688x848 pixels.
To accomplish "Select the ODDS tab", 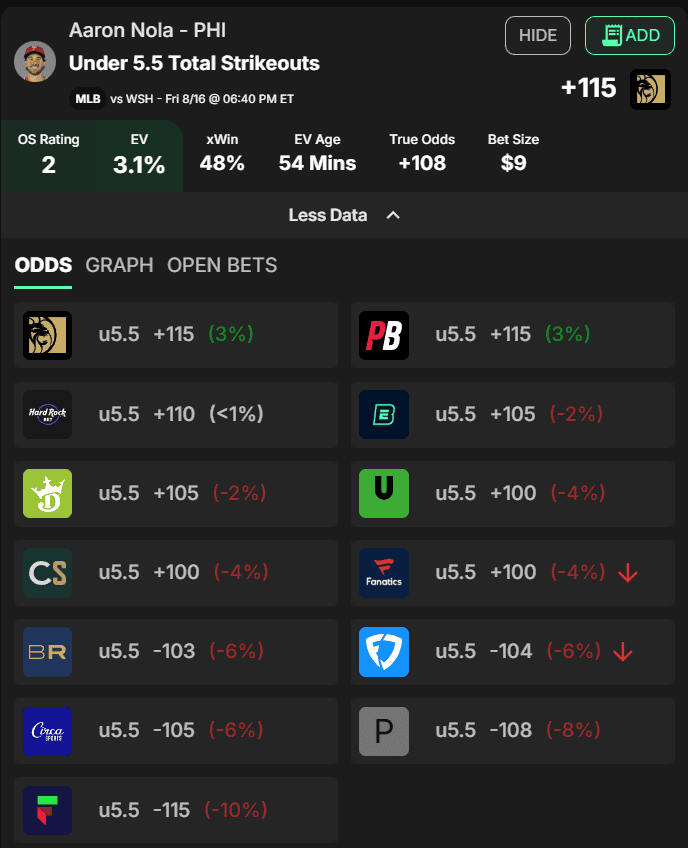I will coord(43,266).
